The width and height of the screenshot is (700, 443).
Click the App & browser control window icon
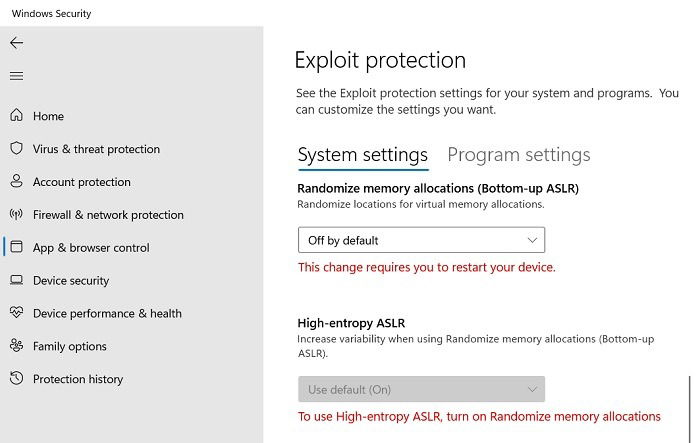click(17, 247)
